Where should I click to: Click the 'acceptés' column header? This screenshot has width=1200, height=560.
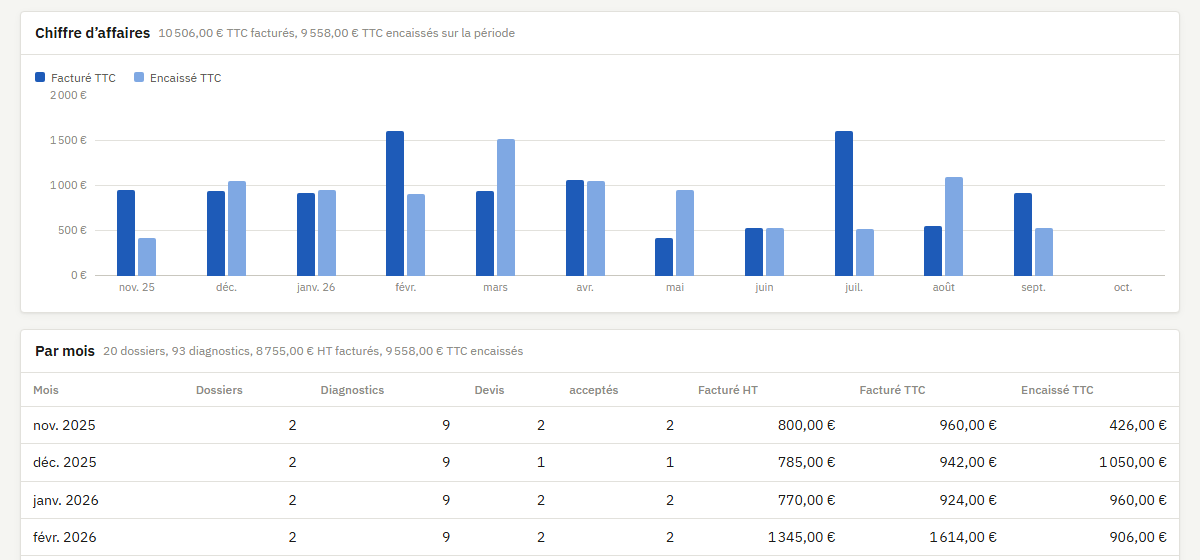pos(594,390)
